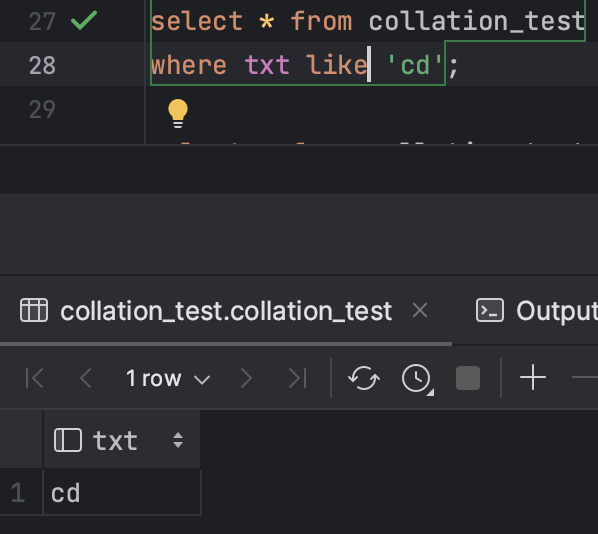
Task: Reload the query result data
Action: pyautogui.click(x=363, y=378)
